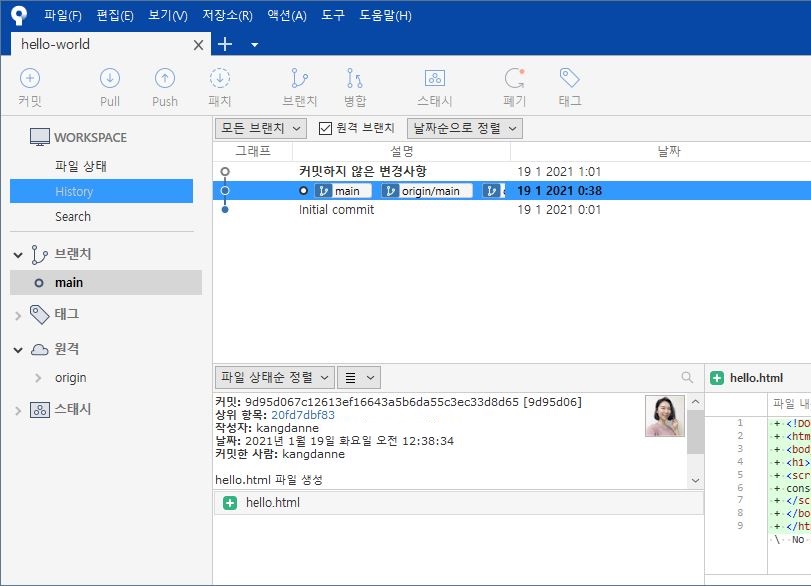The image size is (811, 586).
Task: Click the author avatar thumbnail
Action: pos(665,416)
